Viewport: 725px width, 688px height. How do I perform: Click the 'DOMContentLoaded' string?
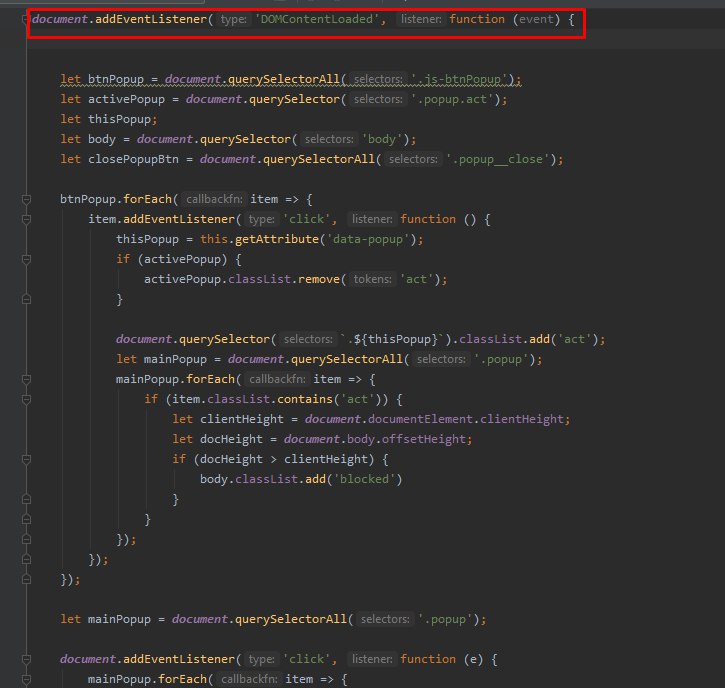click(x=317, y=19)
